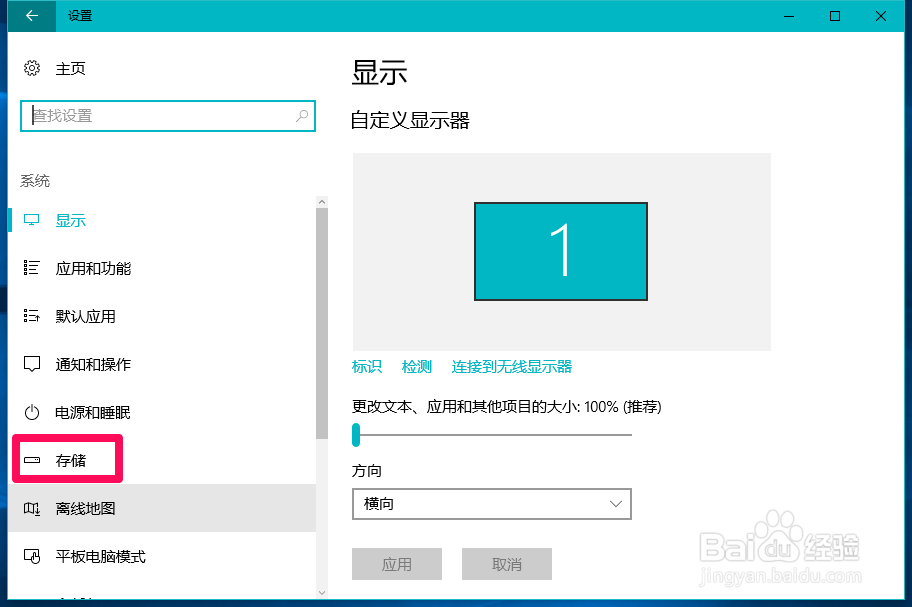Screen dimensions: 912x607
Task: Click the 显示 monitor icon
Action: point(31,220)
